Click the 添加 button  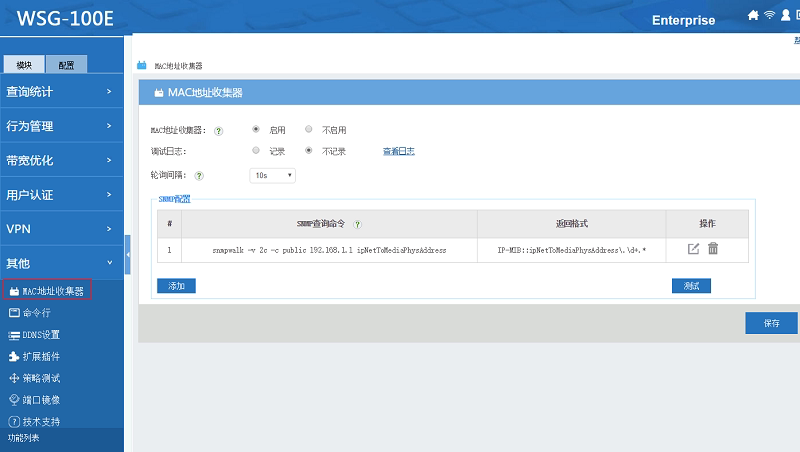point(177,286)
